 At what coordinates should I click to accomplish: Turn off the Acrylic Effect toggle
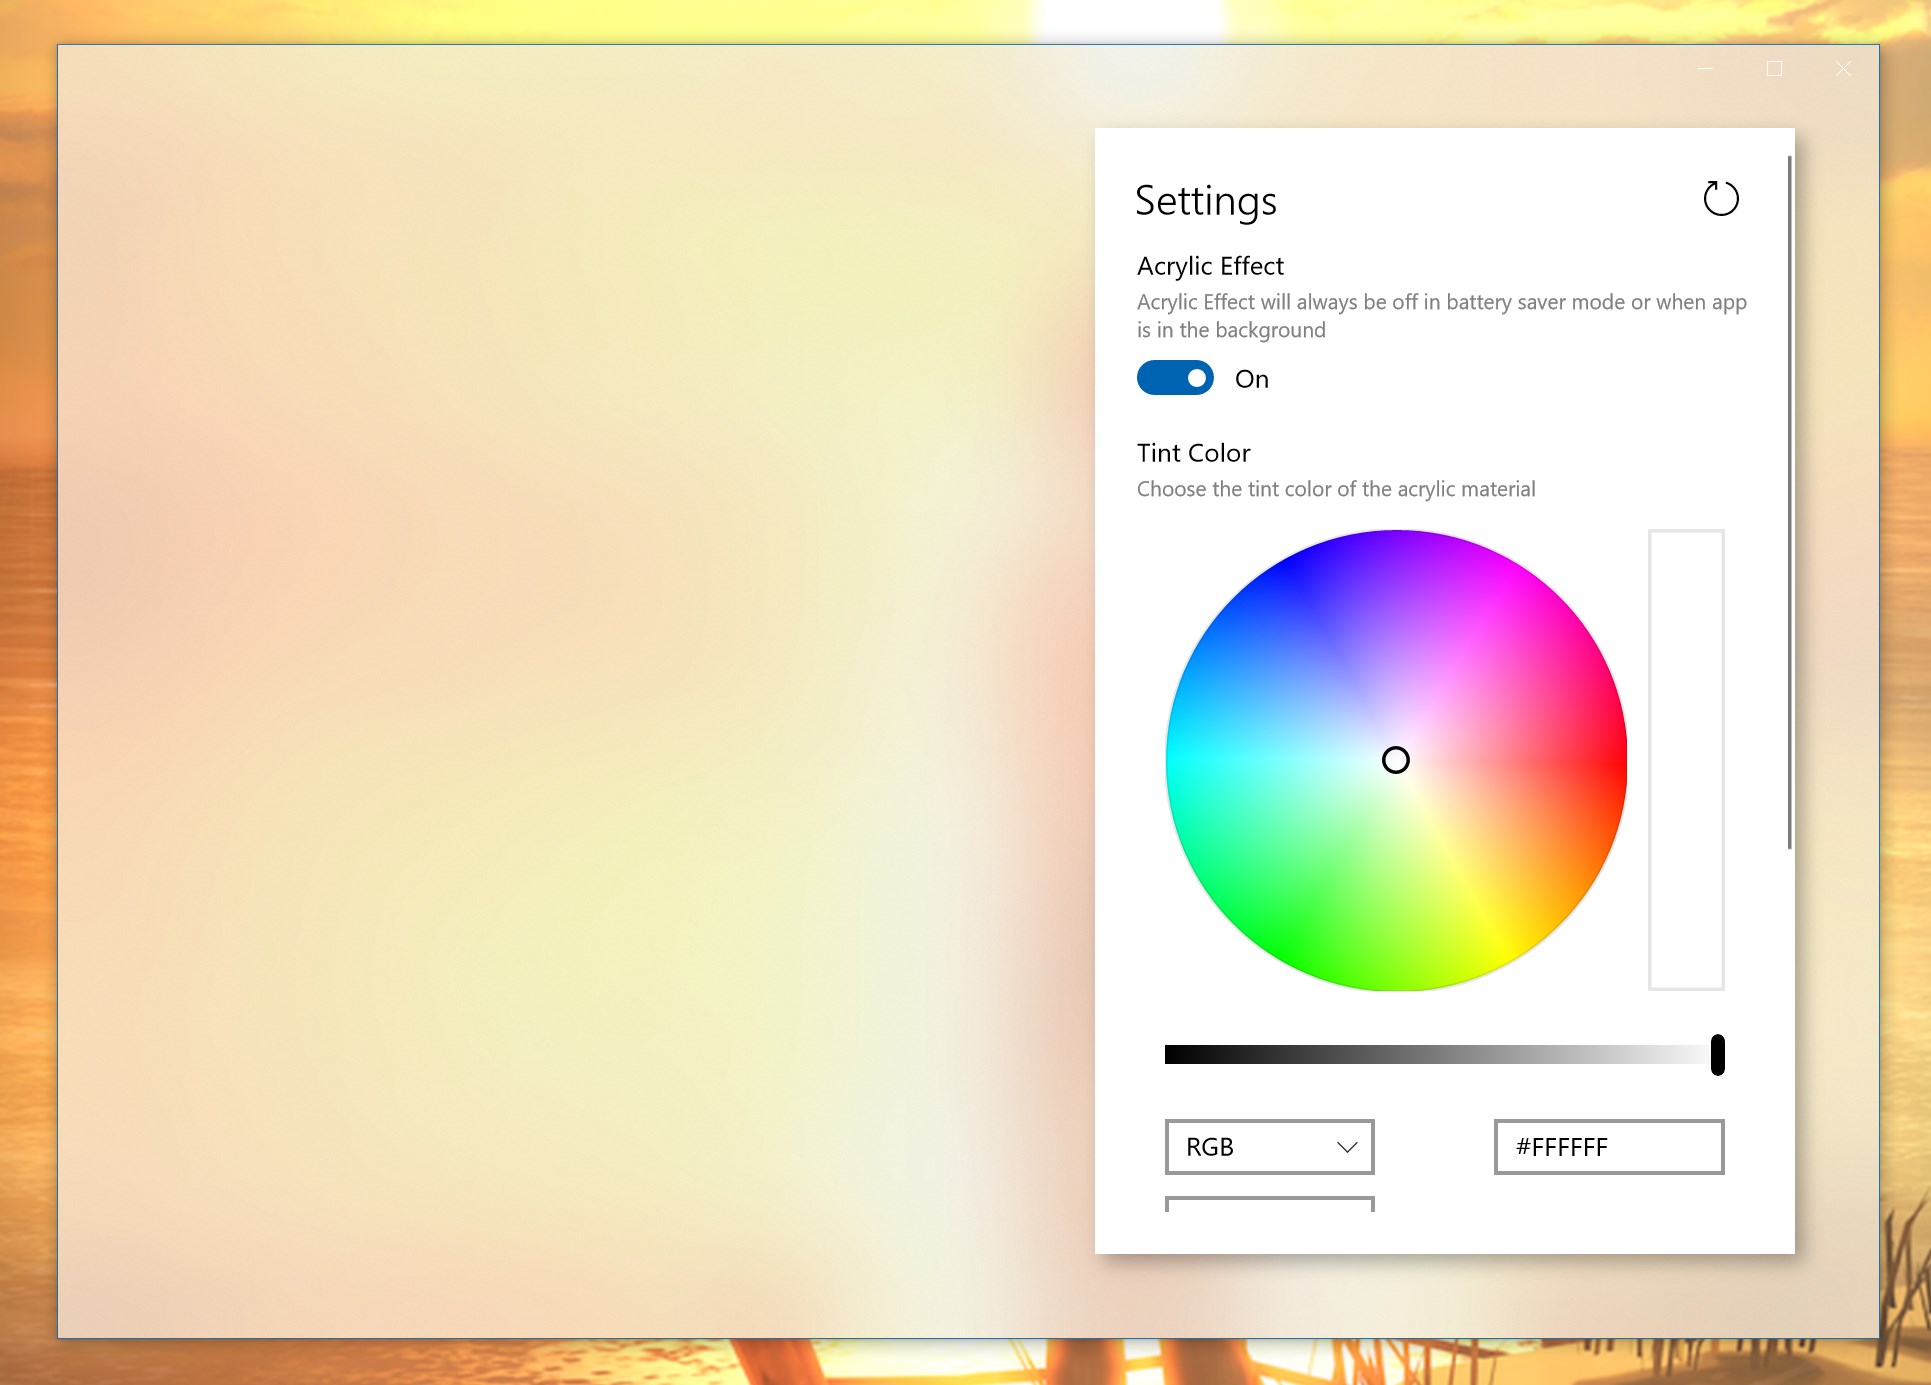pyautogui.click(x=1175, y=378)
